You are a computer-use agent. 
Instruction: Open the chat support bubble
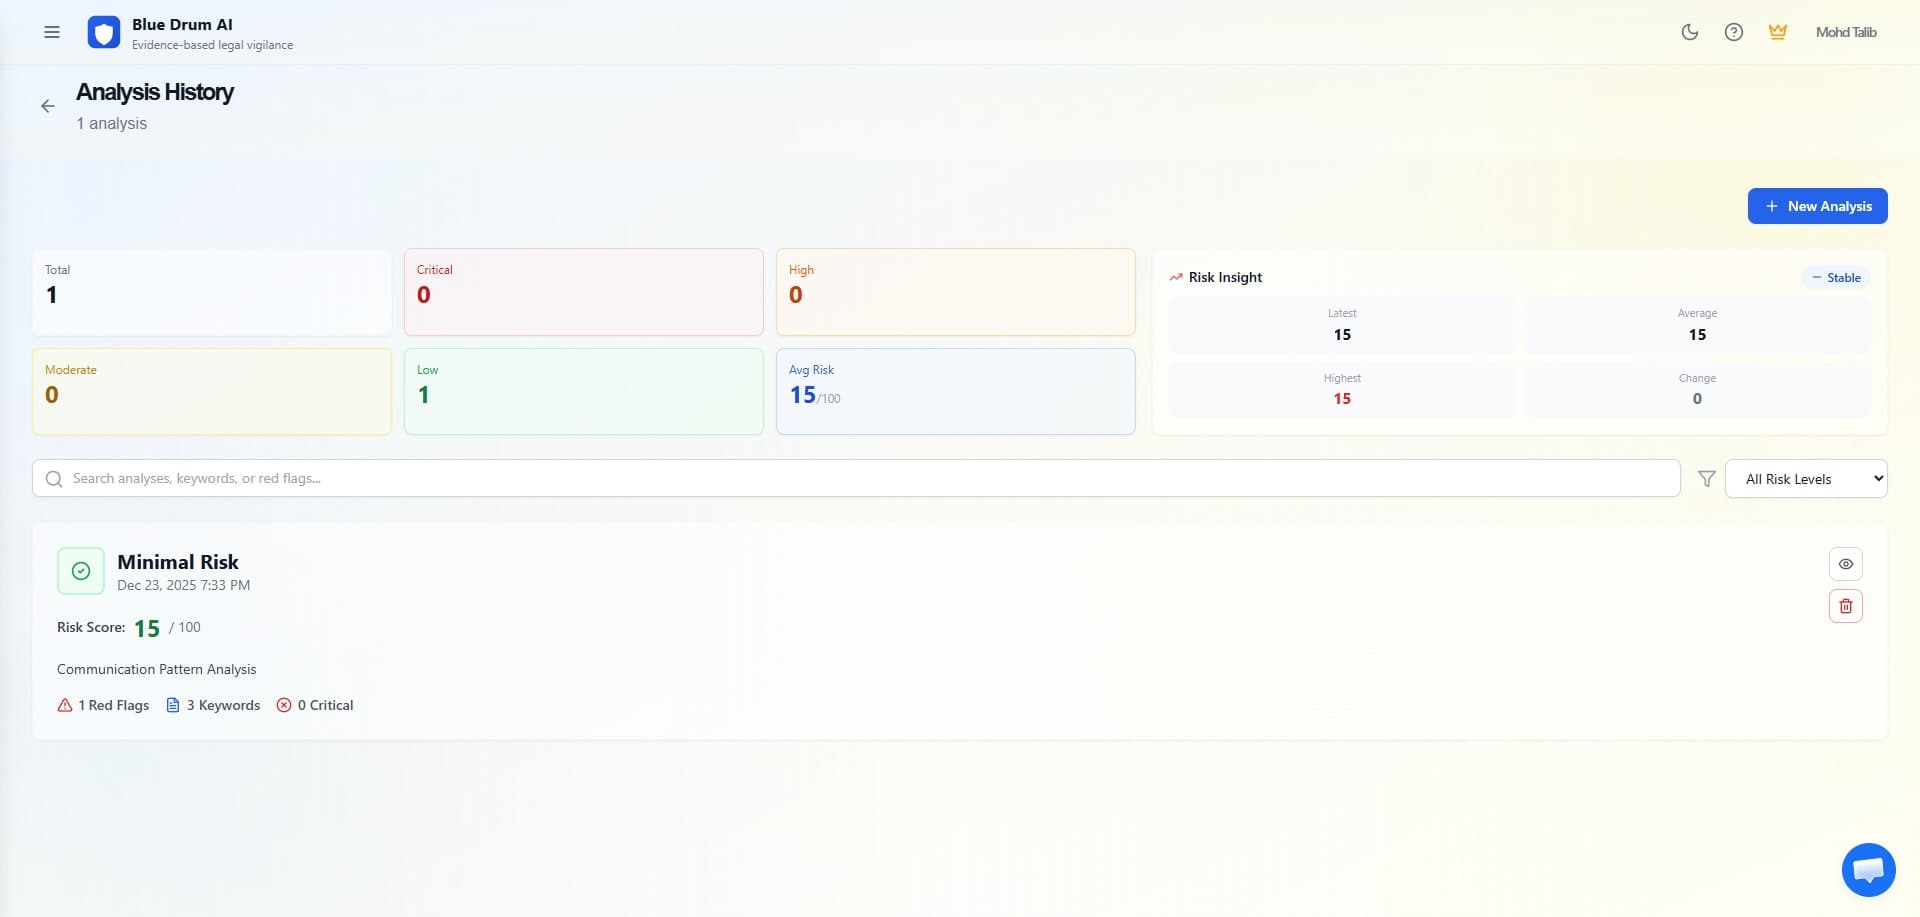[1868, 869]
